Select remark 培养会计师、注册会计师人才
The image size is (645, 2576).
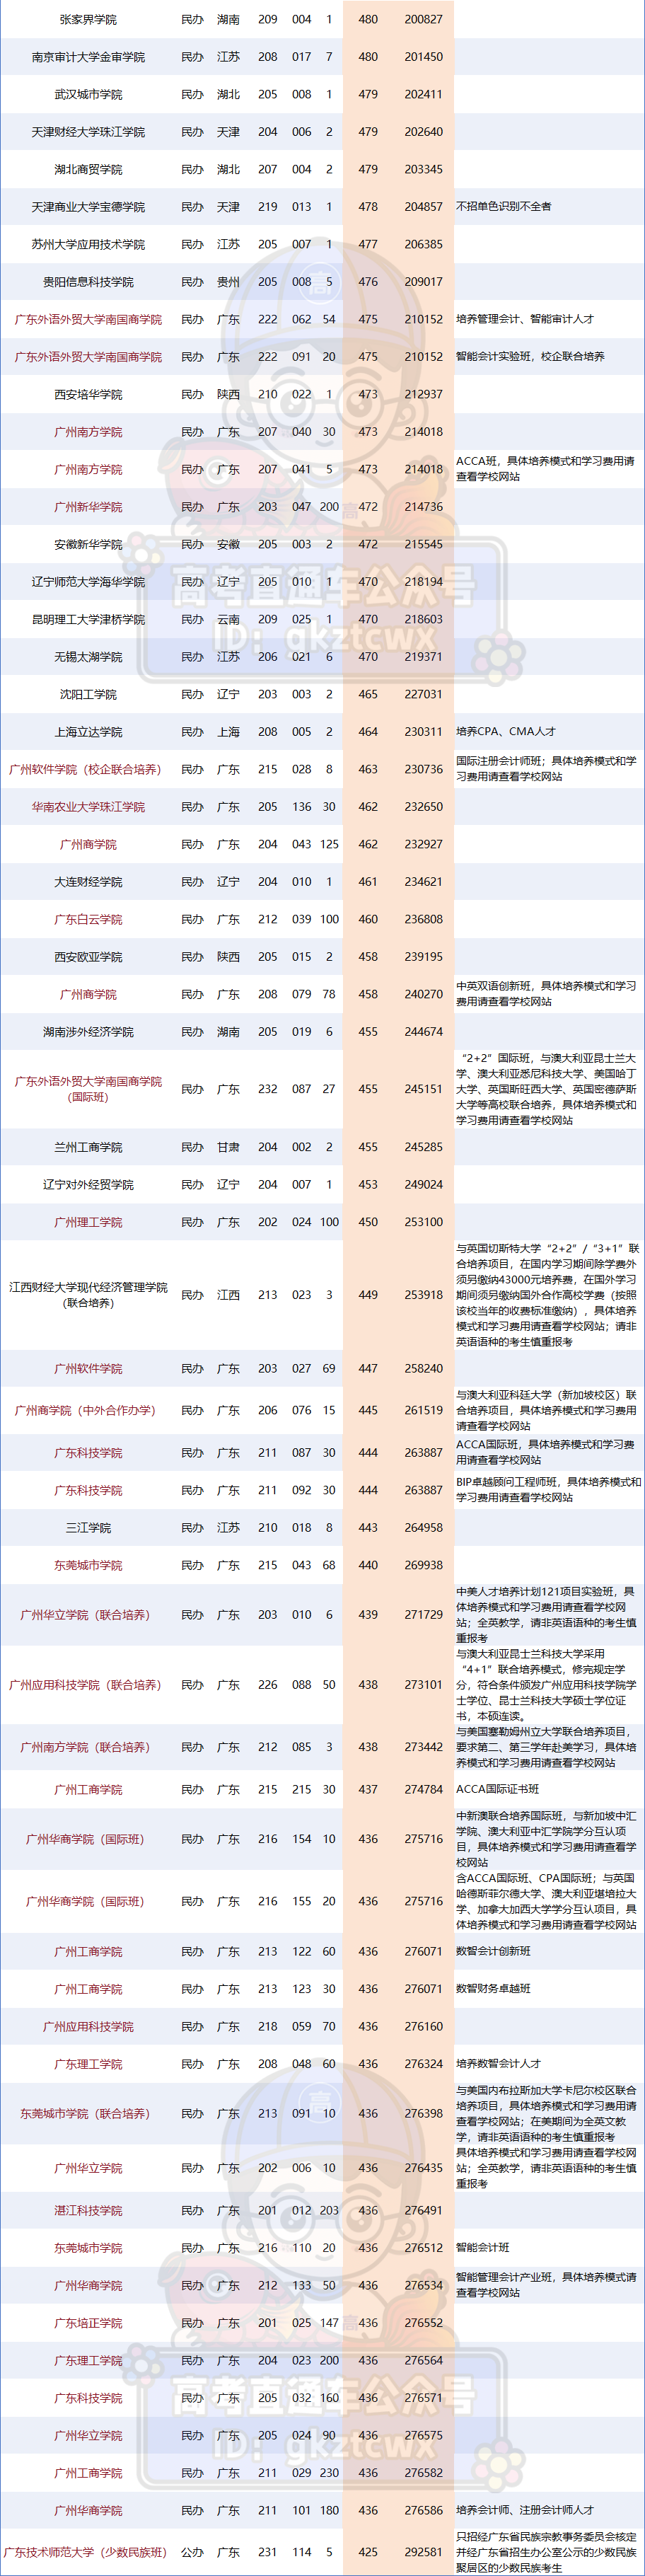525,2510
